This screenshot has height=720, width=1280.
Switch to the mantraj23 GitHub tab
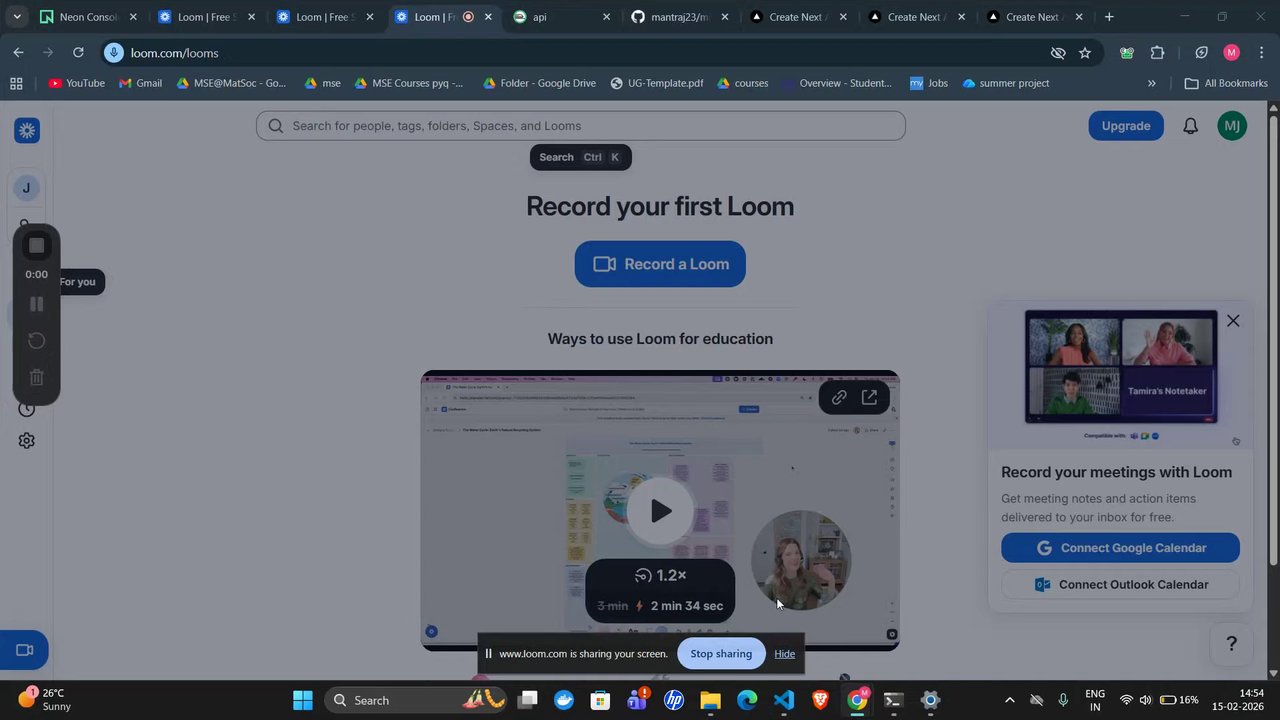point(679,17)
